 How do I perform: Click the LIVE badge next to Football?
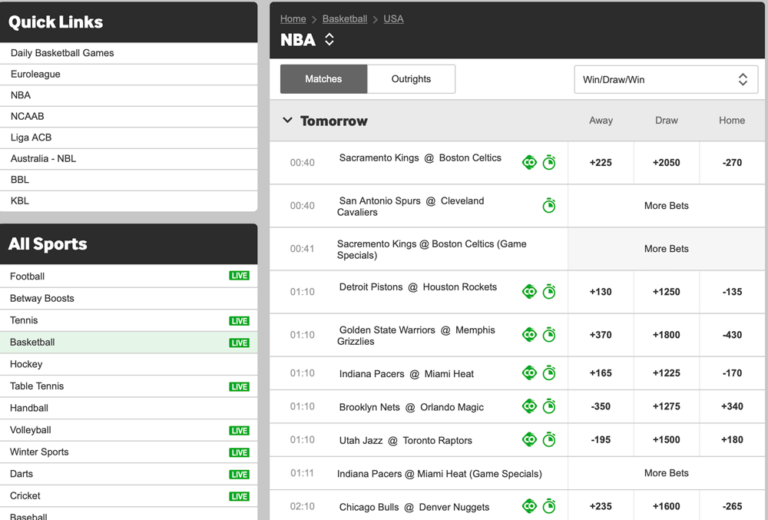(x=239, y=276)
